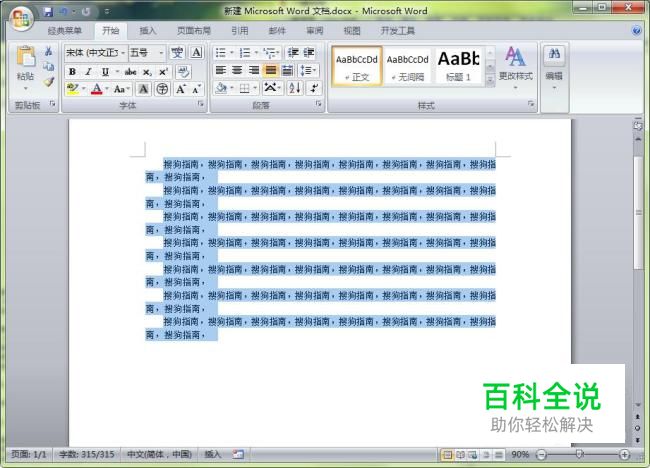Select the 正文 style

click(357, 66)
